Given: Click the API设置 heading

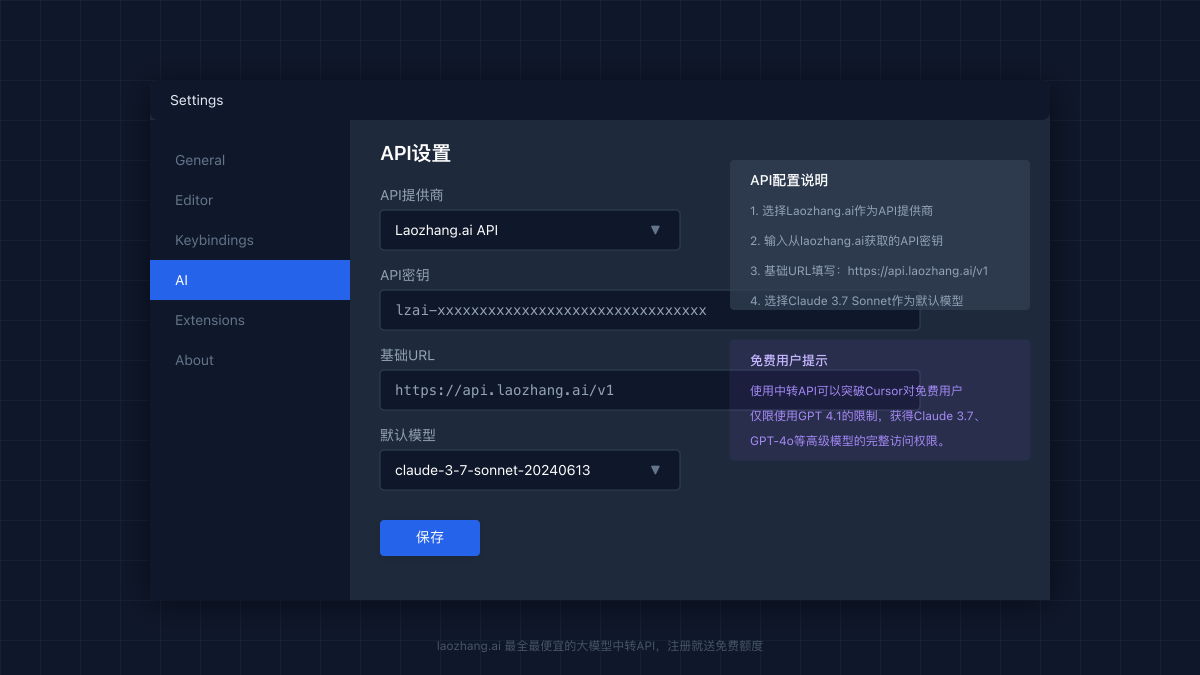Looking at the screenshot, I should click(415, 154).
